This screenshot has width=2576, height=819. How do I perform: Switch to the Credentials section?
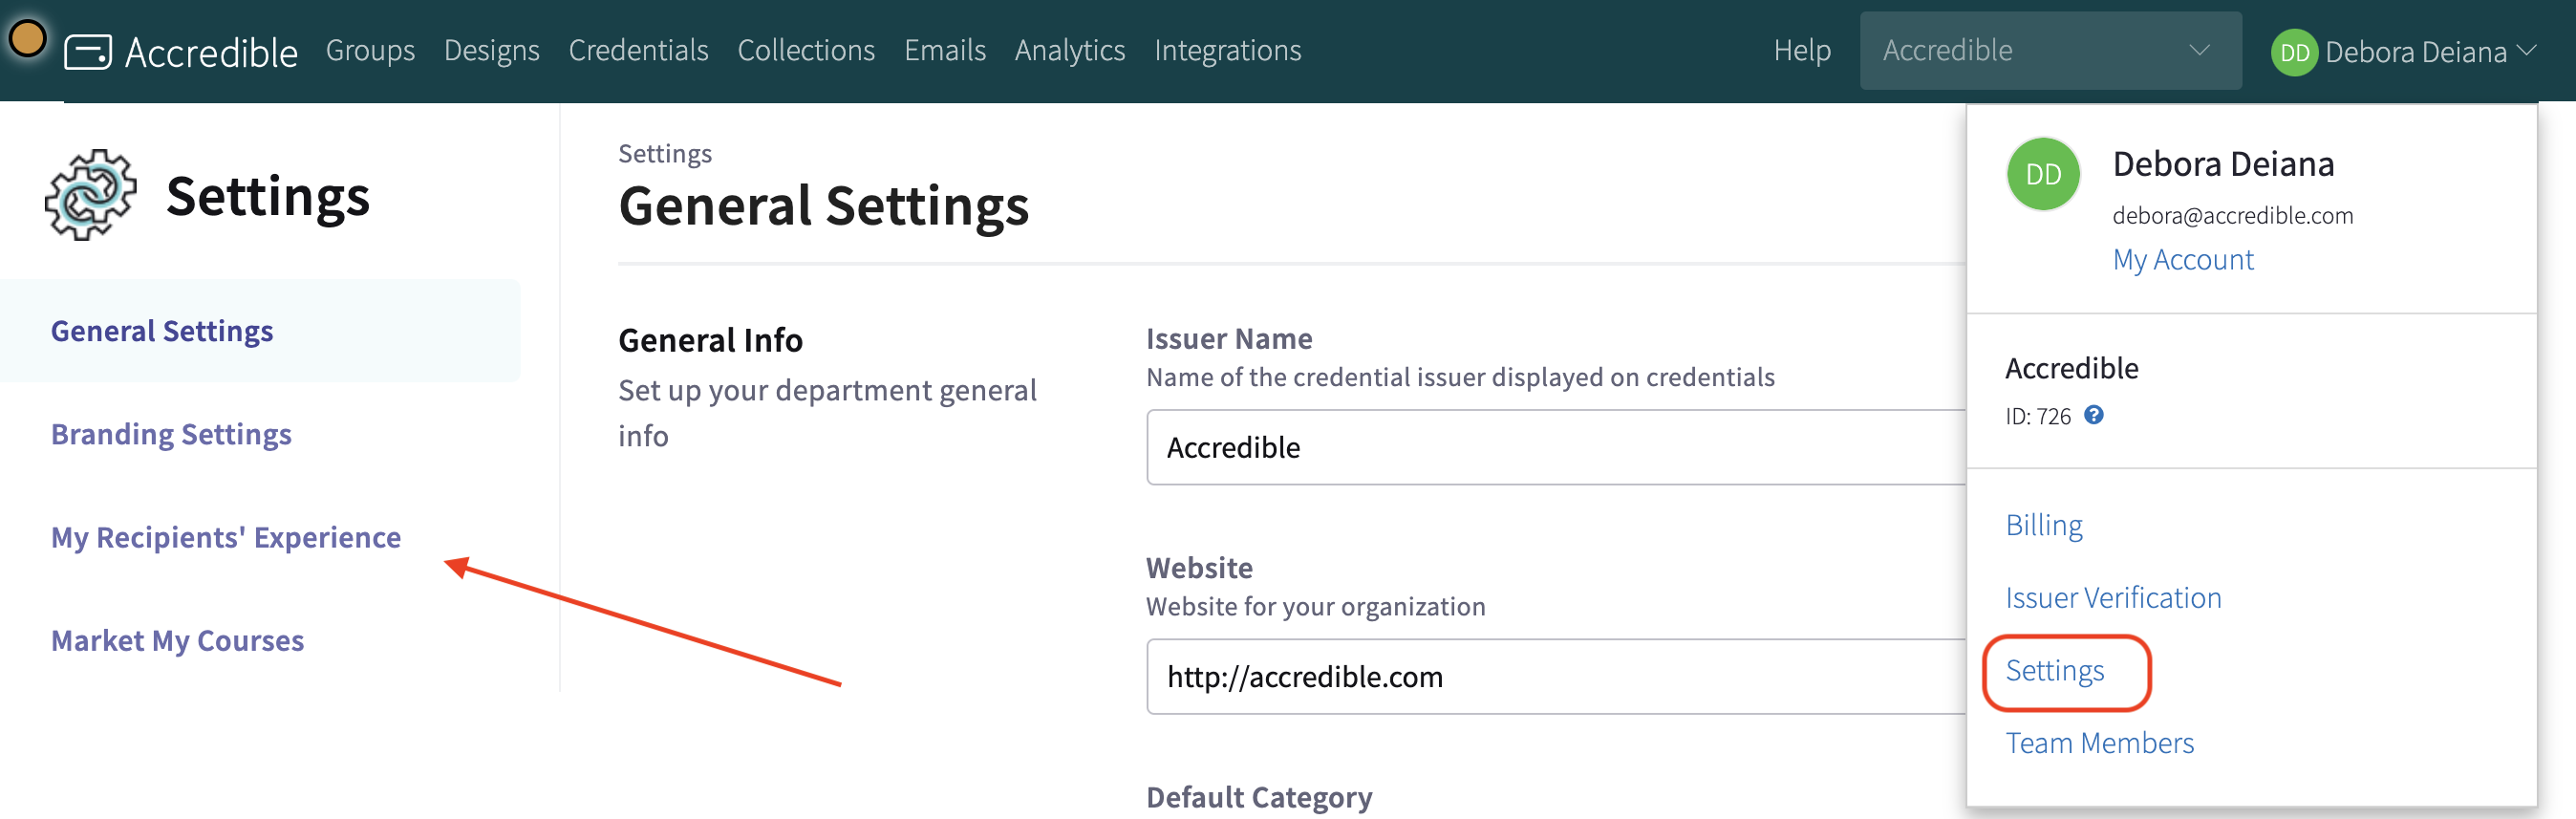click(638, 49)
